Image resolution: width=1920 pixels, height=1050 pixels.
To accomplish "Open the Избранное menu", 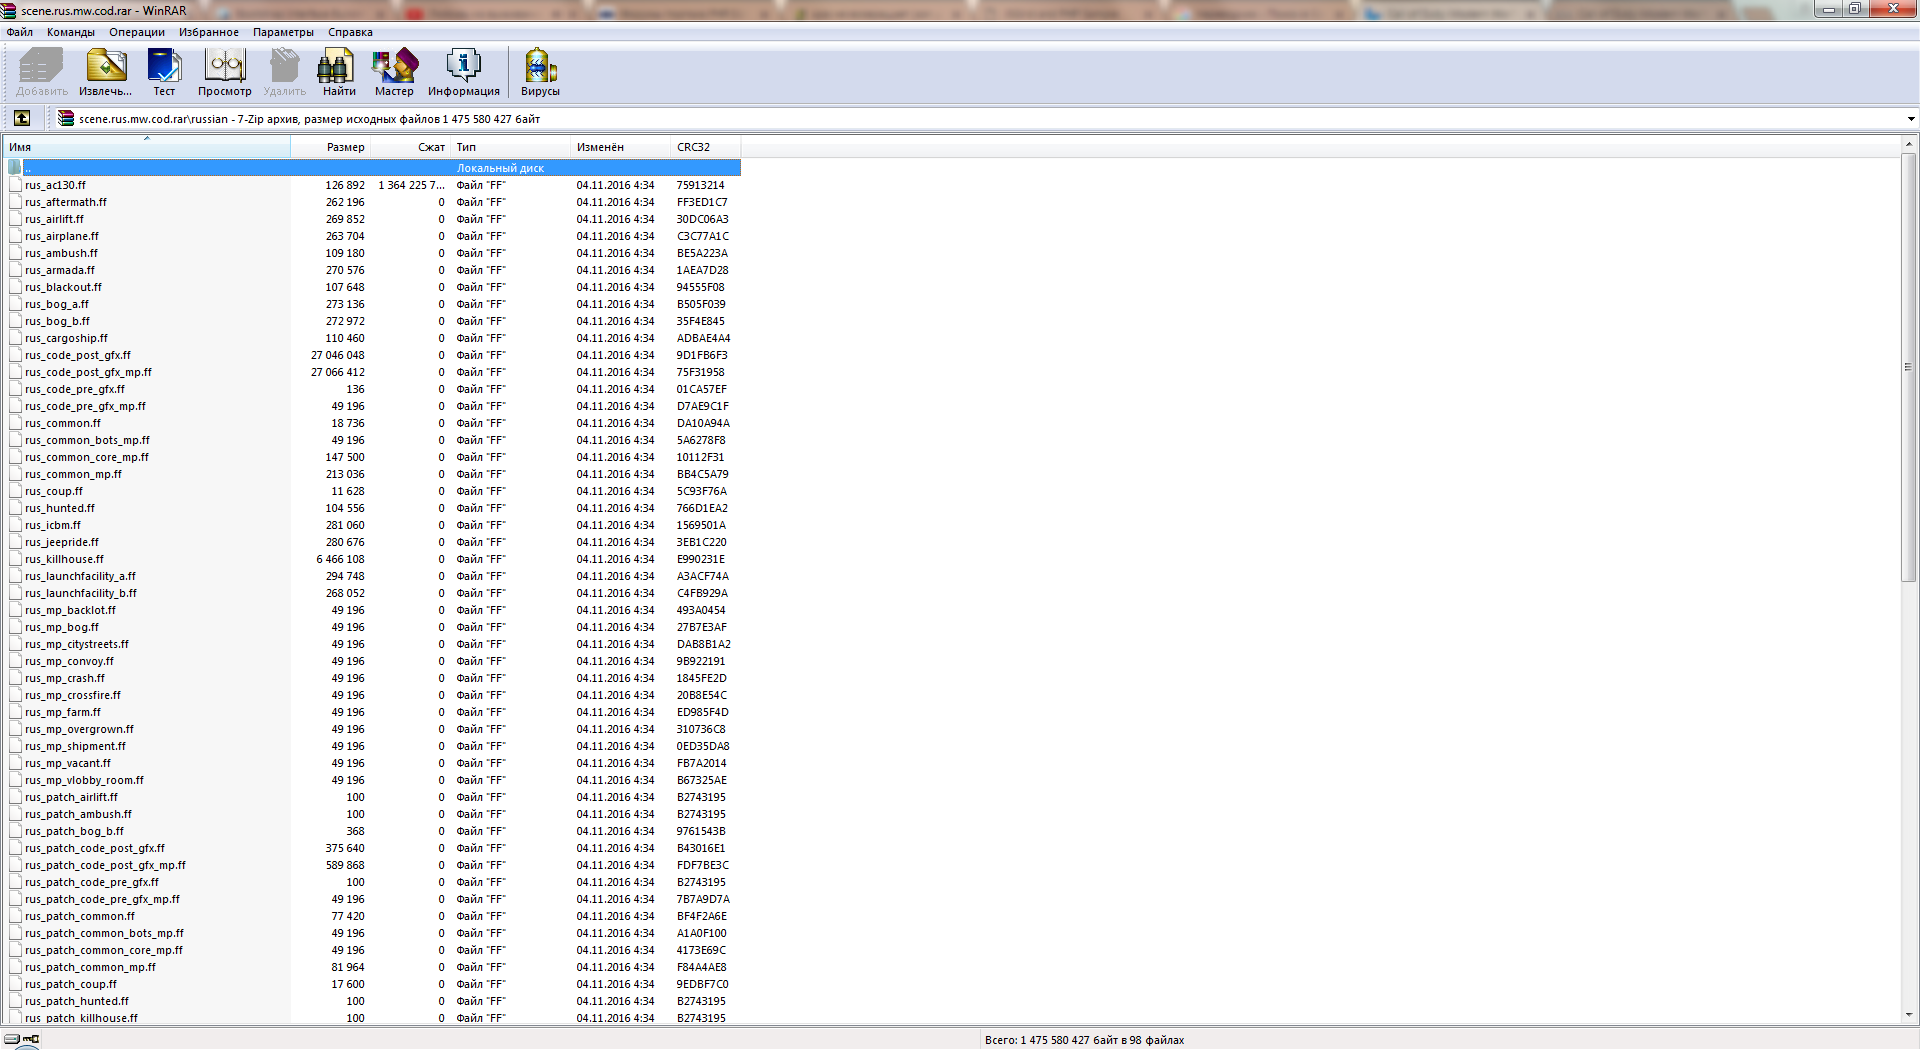I will (209, 32).
